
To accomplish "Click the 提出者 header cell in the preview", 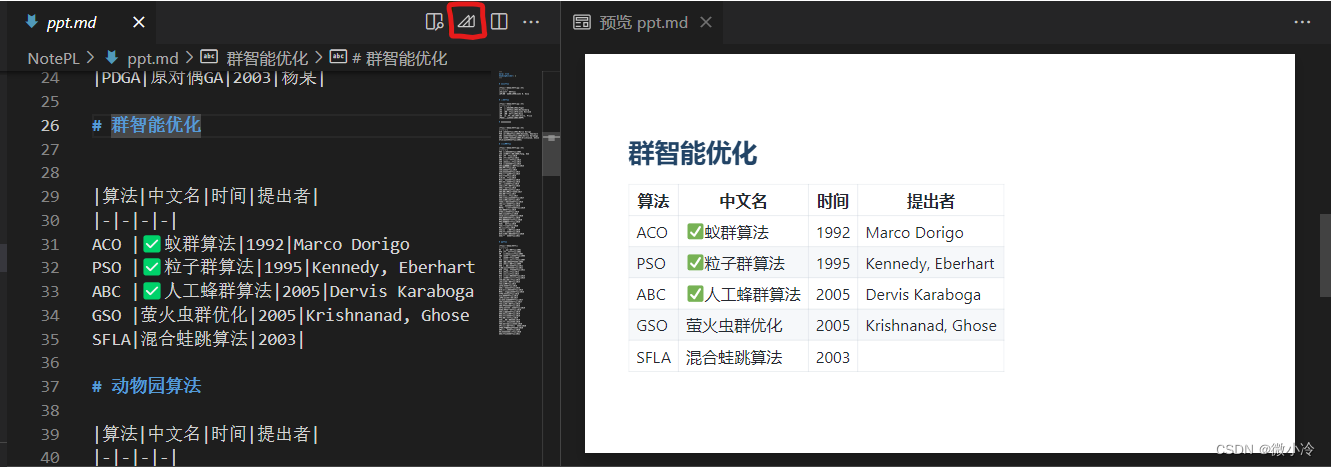I will (930, 201).
